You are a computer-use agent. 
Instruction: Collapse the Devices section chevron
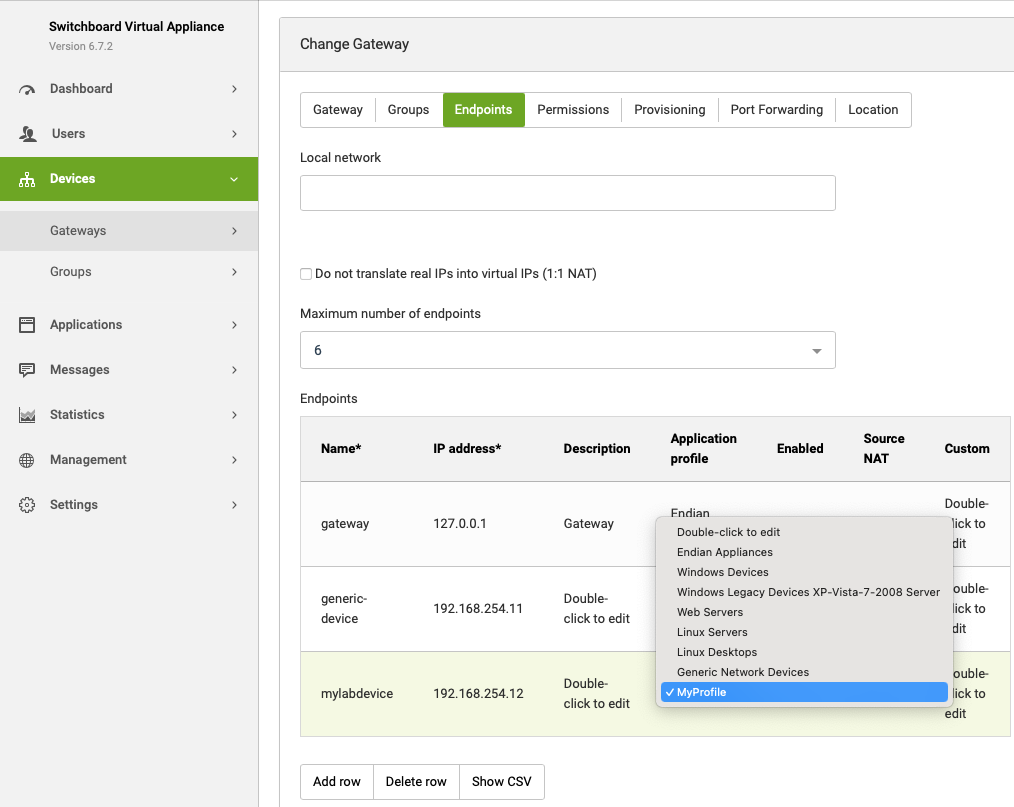234,179
